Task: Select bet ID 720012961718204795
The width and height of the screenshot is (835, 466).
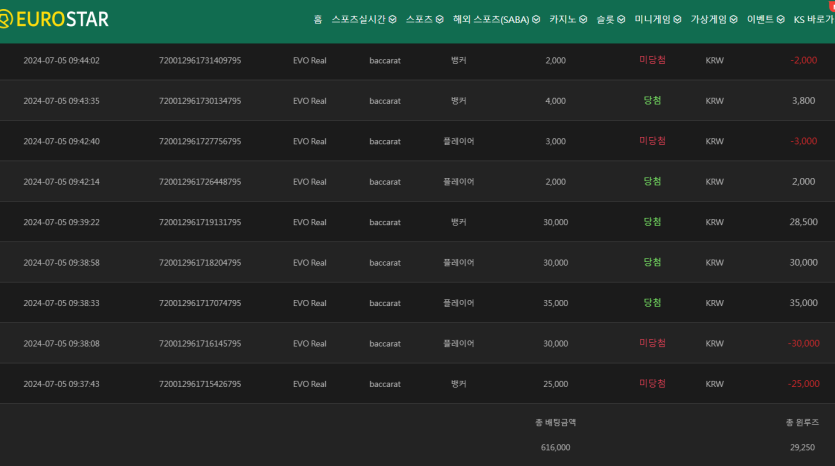Action: click(200, 263)
